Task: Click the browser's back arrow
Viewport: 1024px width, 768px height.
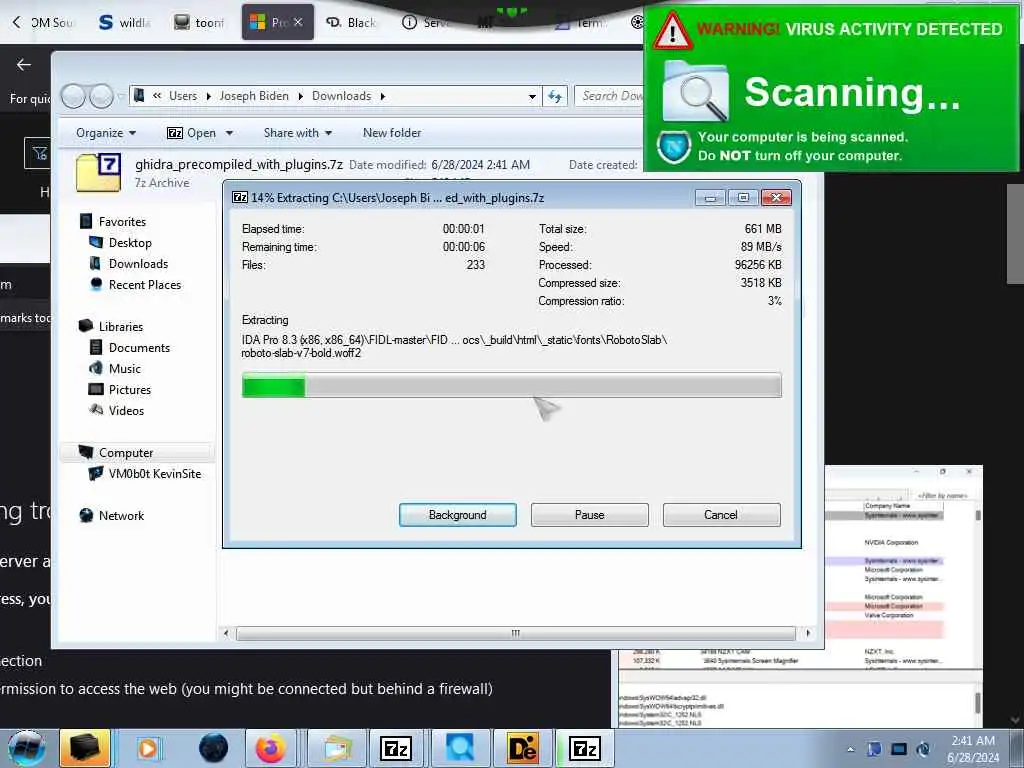Action: pos(24,65)
